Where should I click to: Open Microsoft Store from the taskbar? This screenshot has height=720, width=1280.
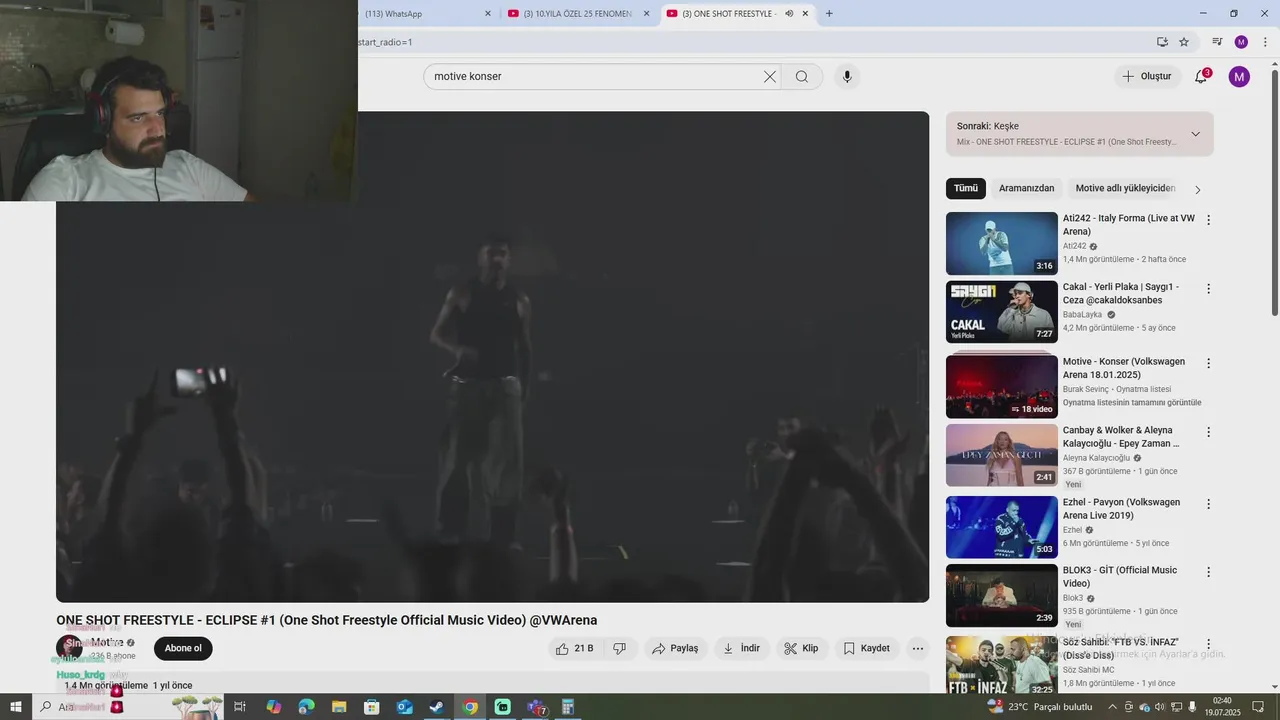click(371, 707)
